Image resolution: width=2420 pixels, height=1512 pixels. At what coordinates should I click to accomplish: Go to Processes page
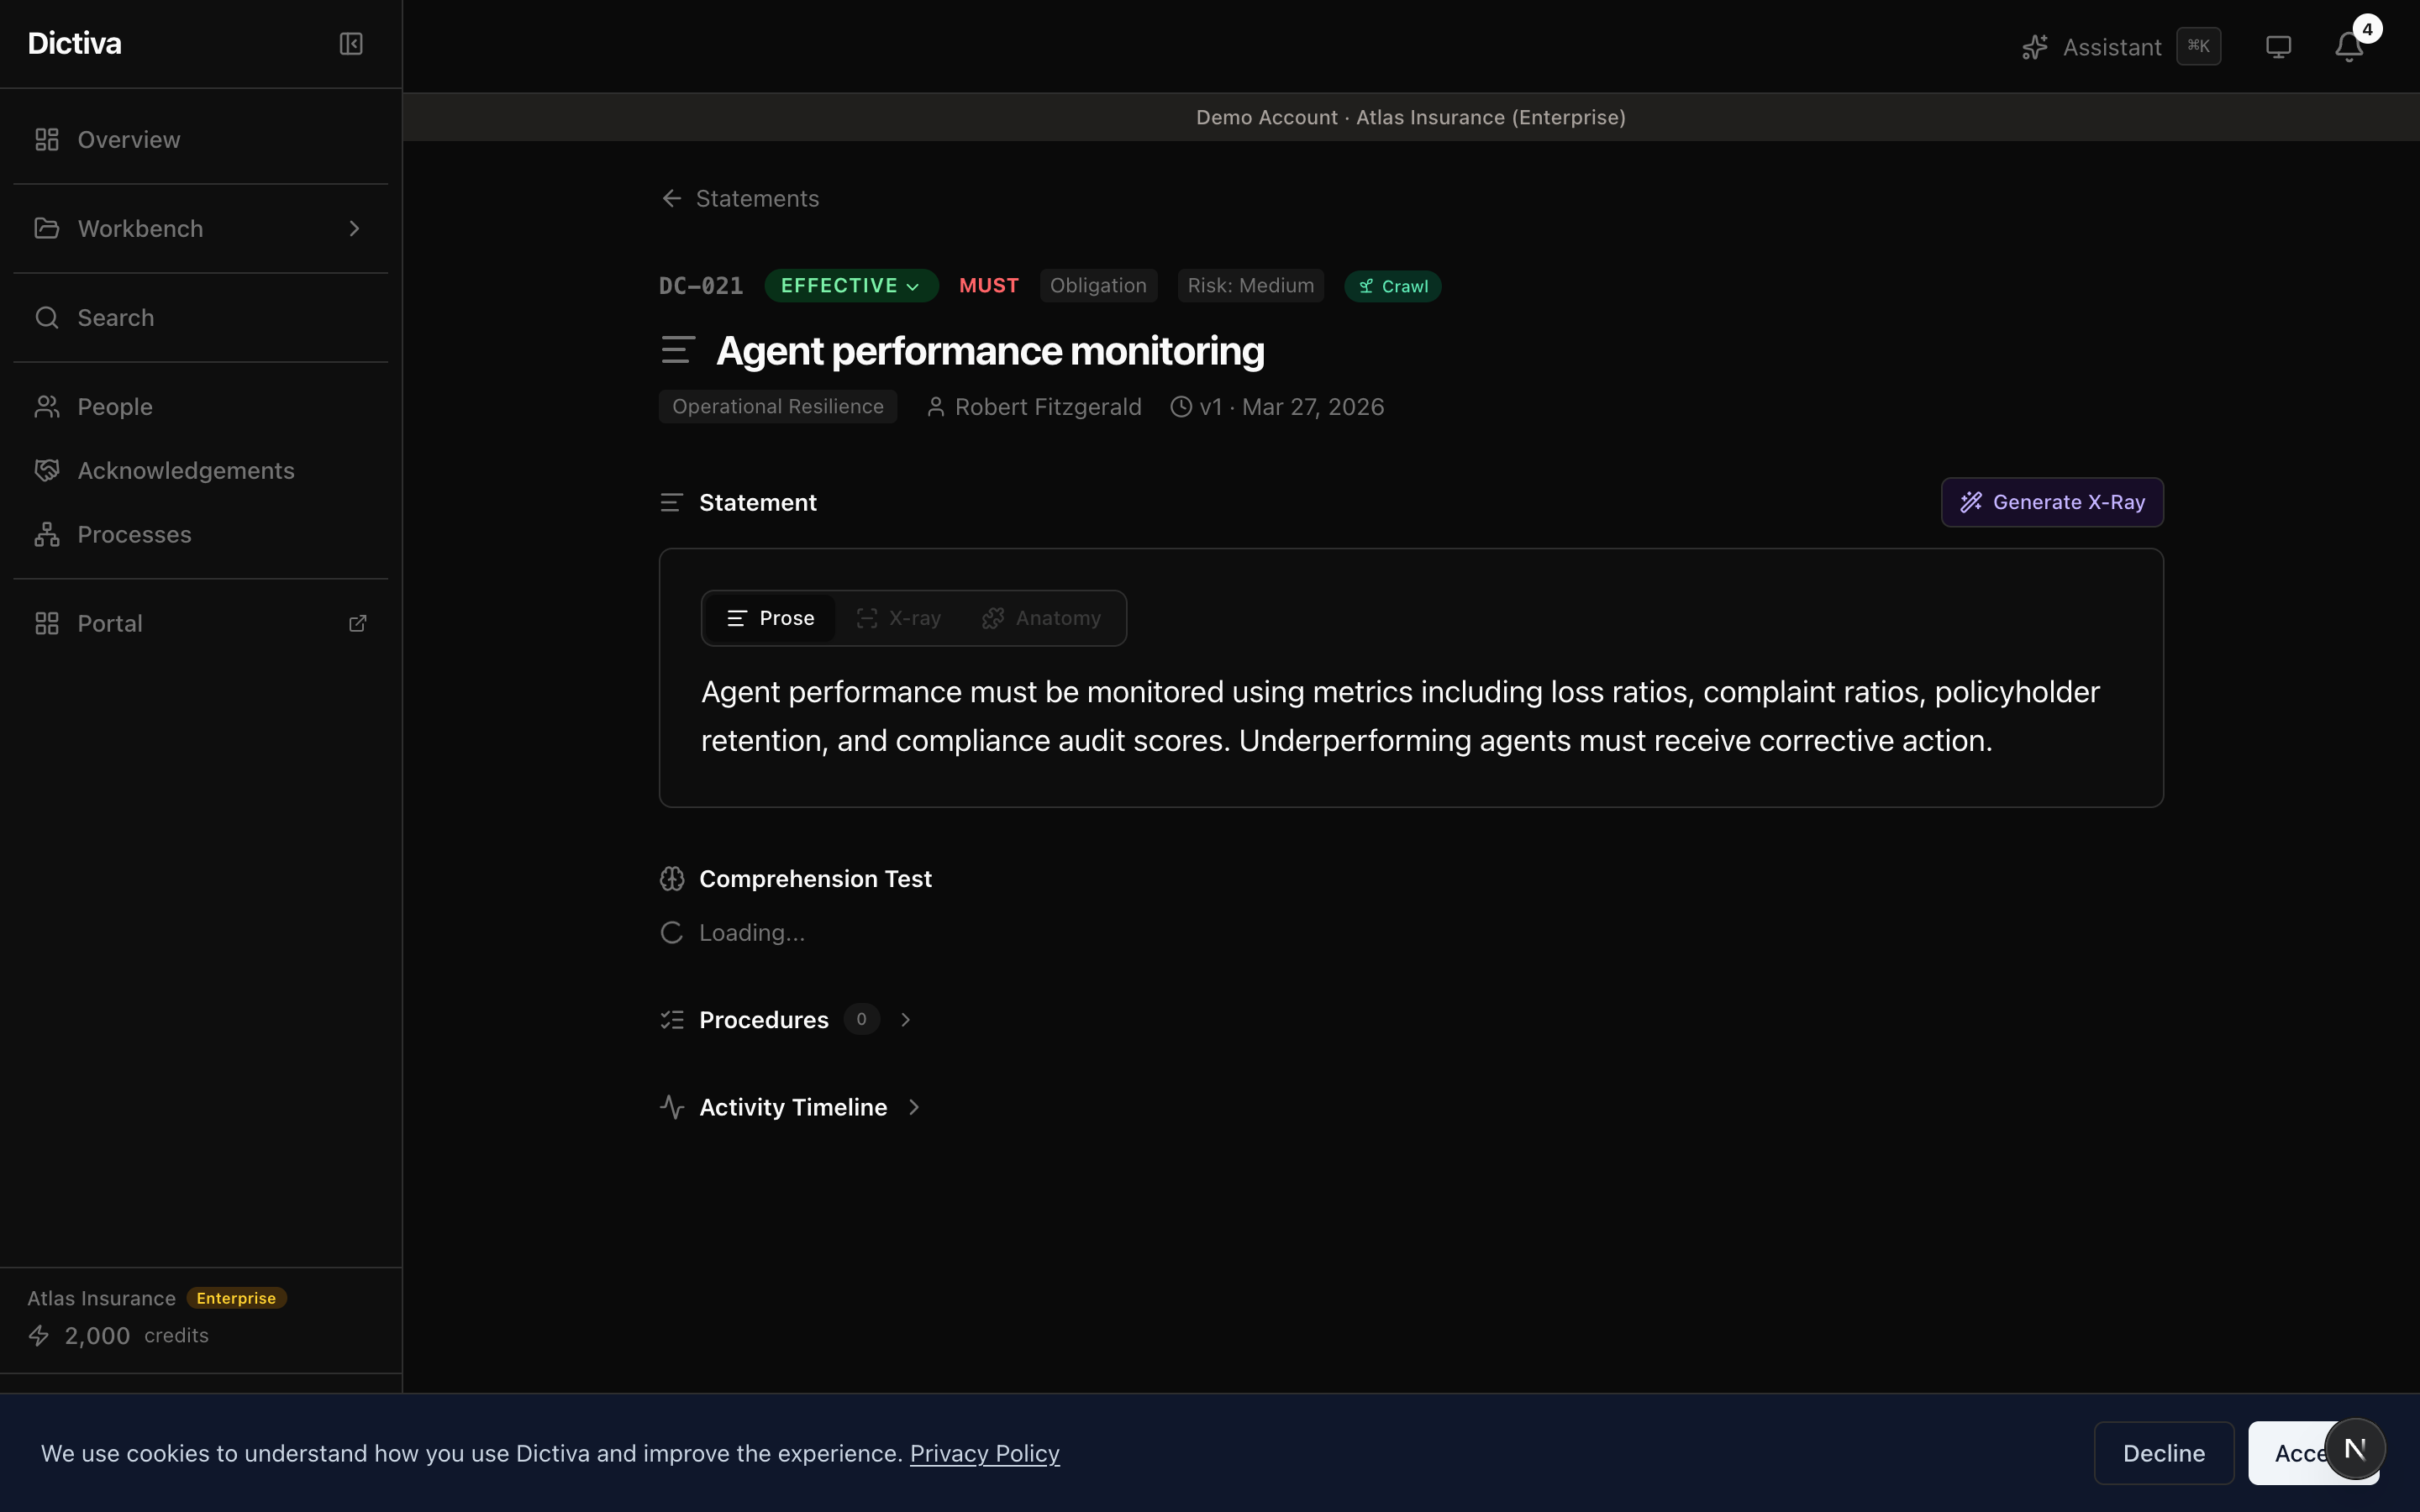click(x=134, y=535)
